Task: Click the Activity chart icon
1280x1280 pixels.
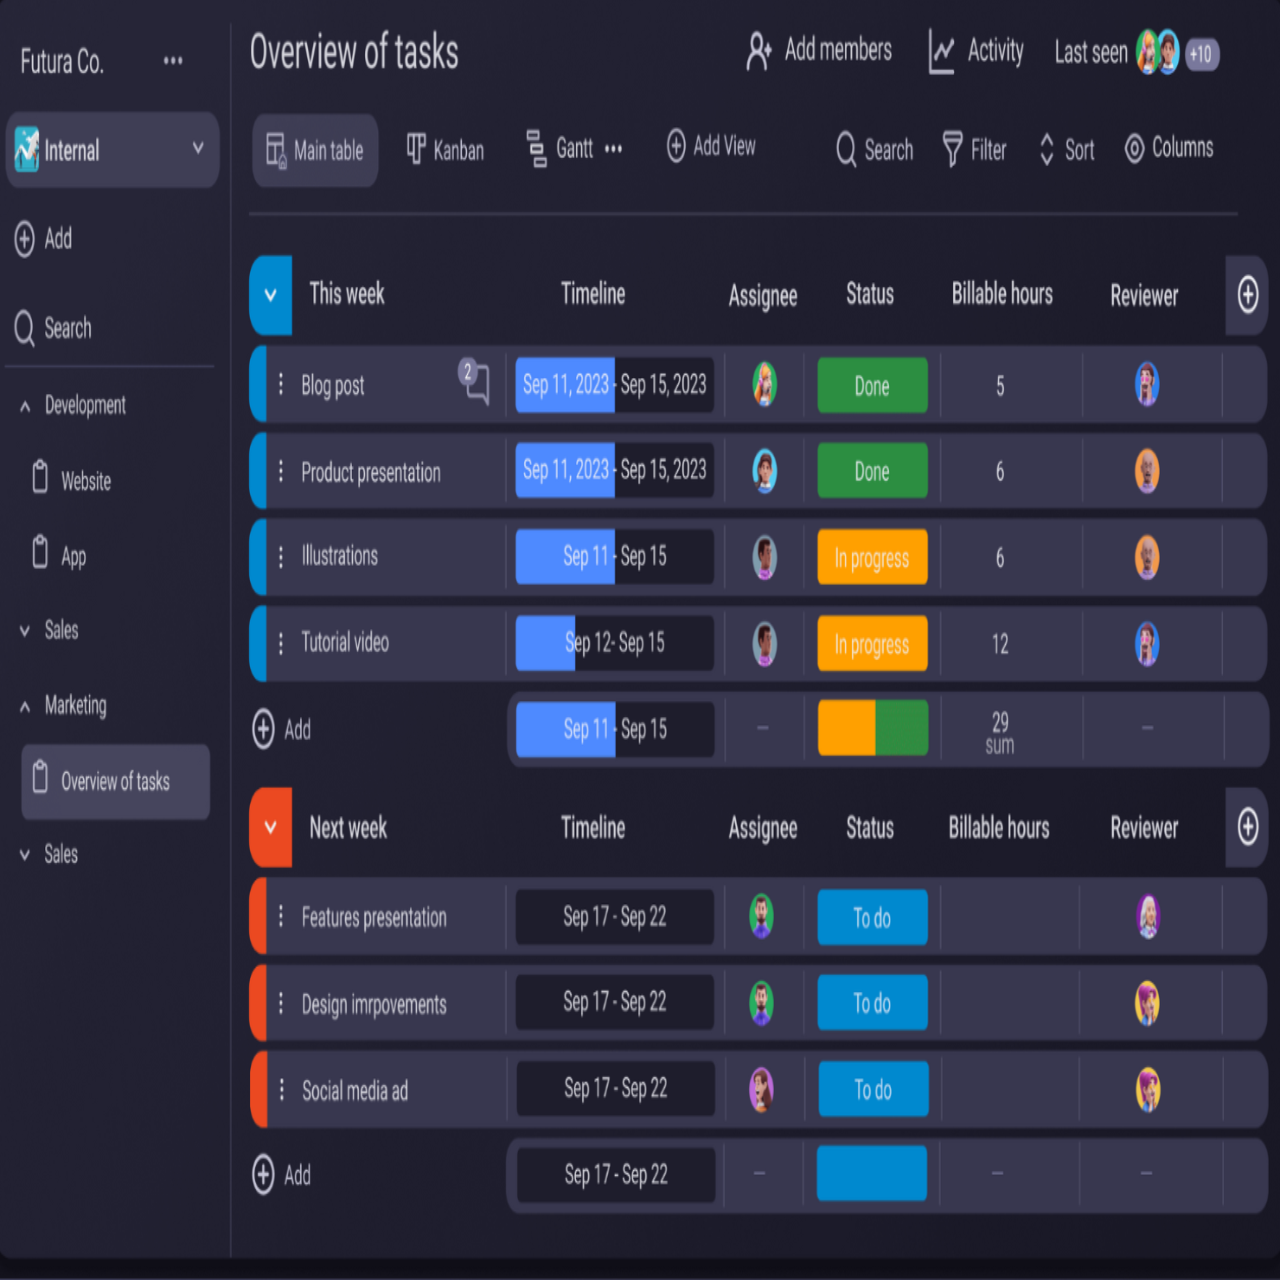Action: click(941, 51)
